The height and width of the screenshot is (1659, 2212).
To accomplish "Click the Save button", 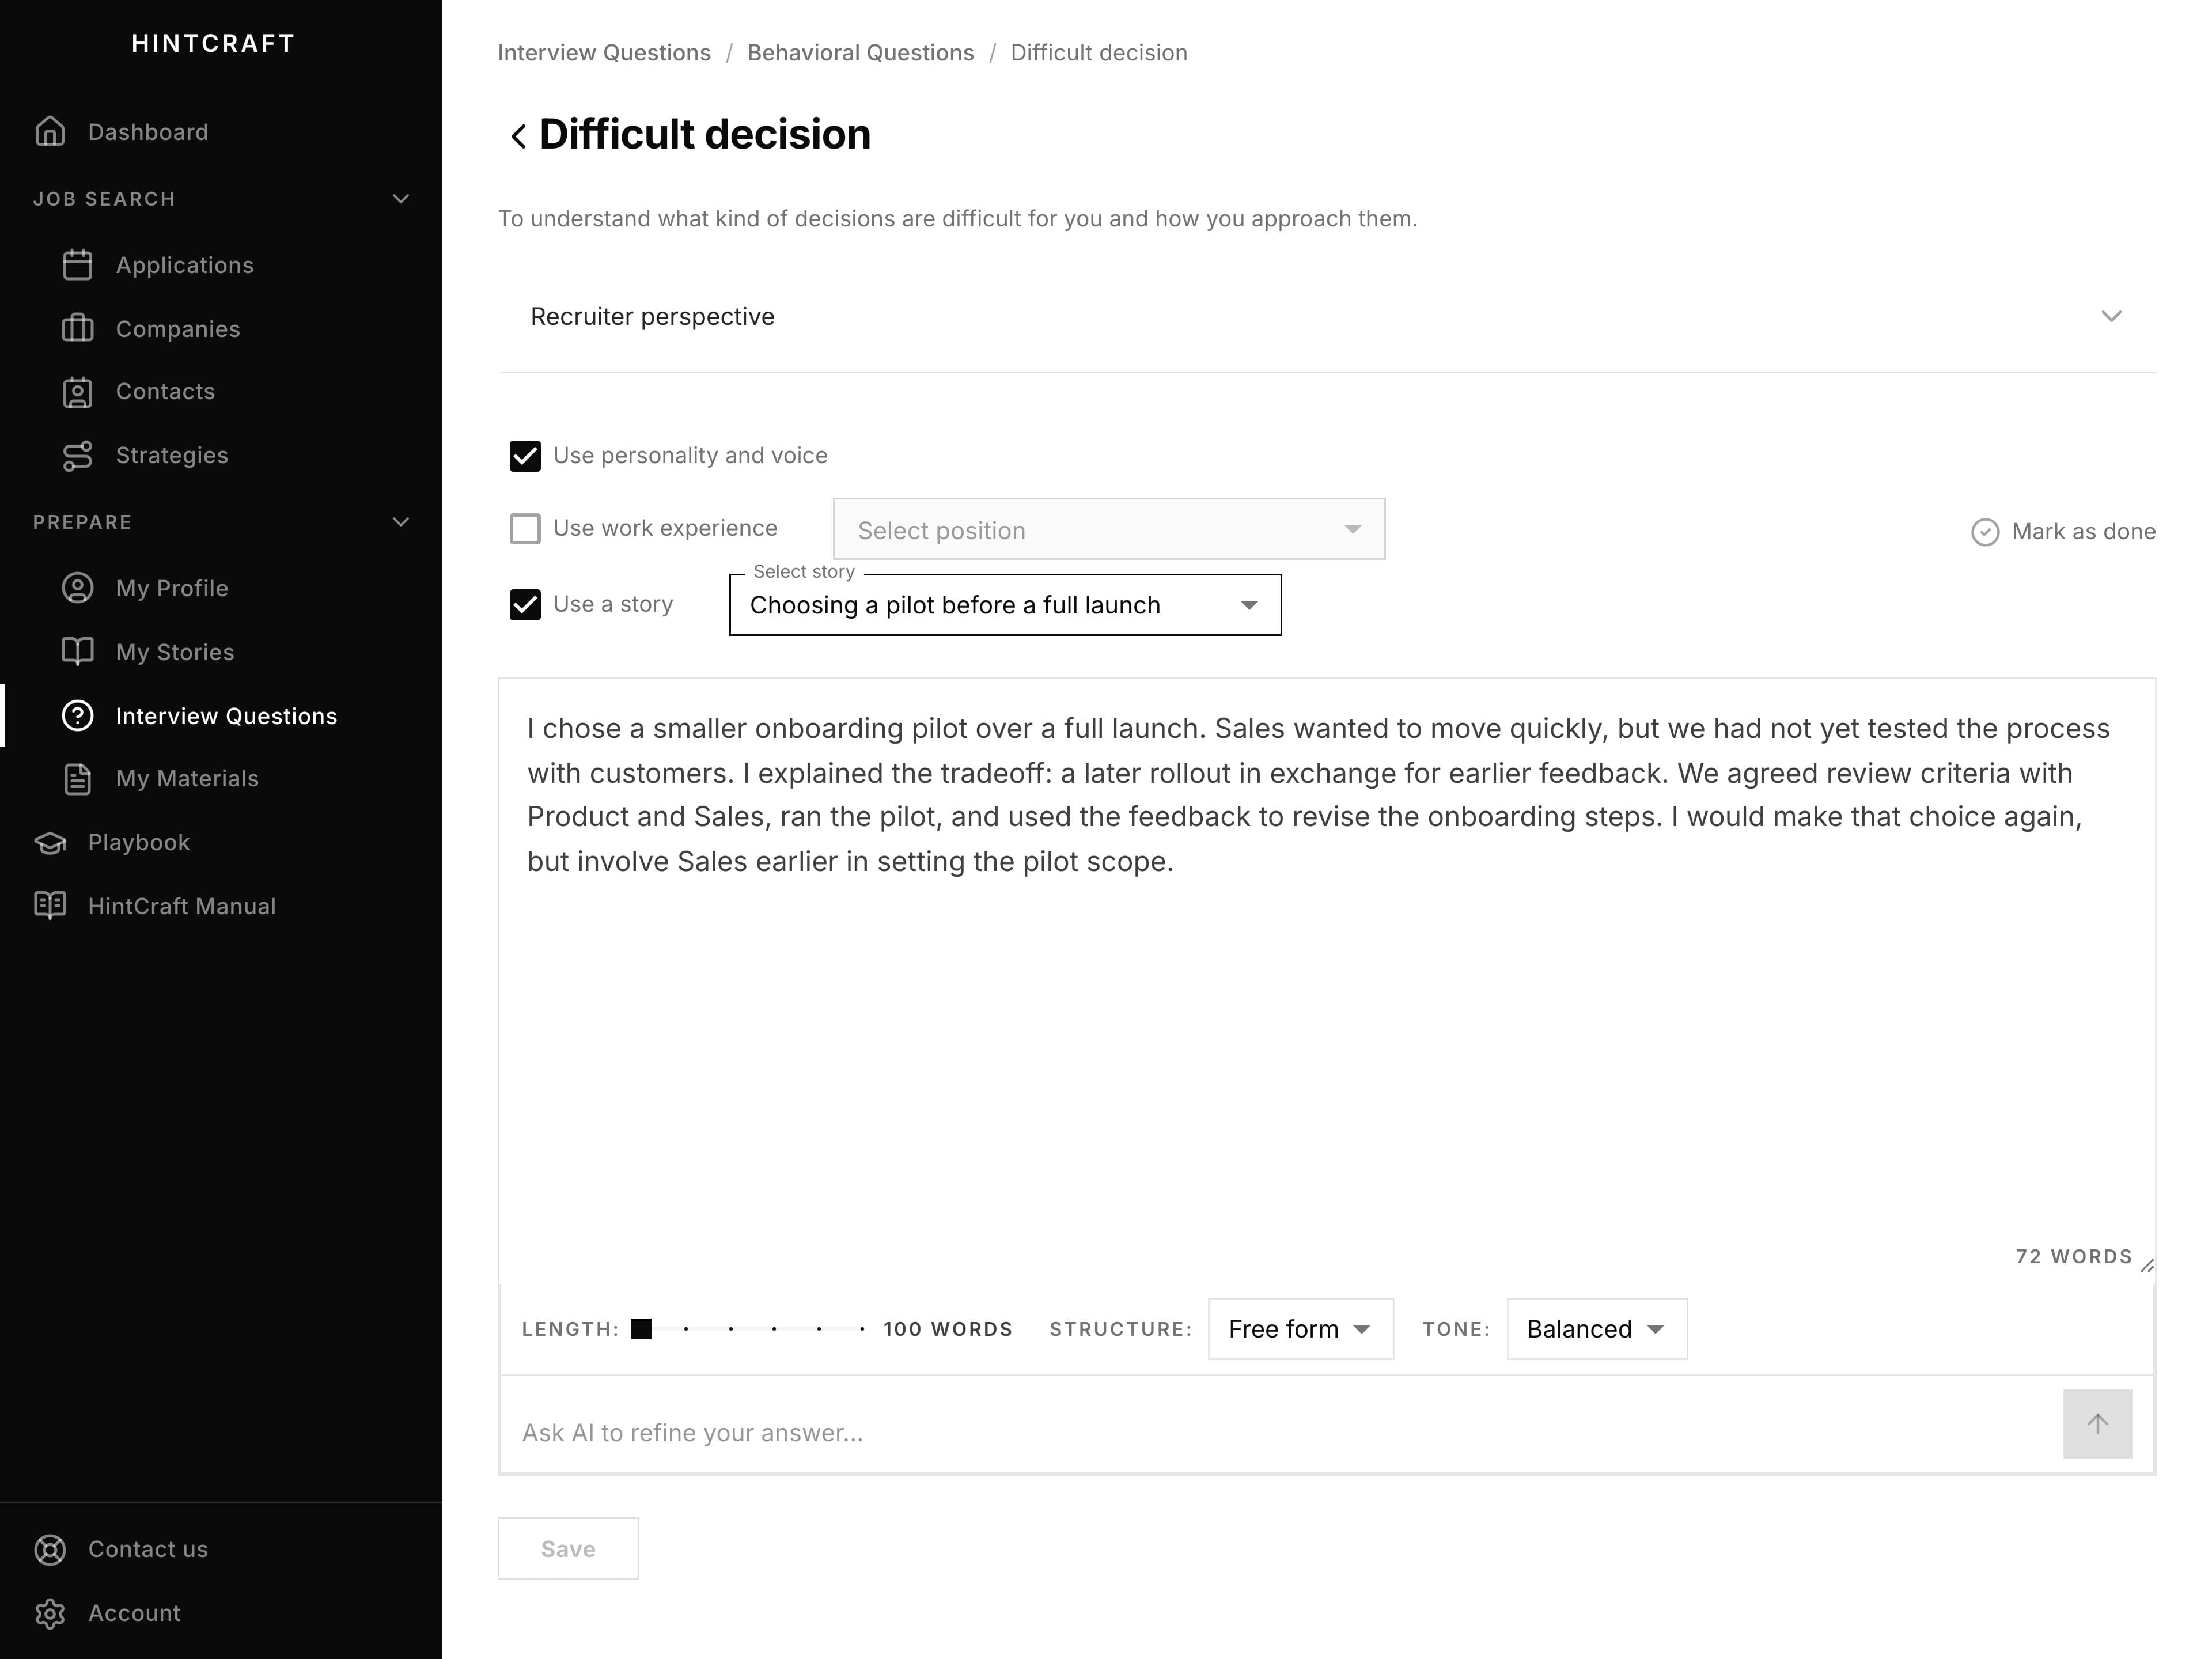I will click(x=568, y=1549).
